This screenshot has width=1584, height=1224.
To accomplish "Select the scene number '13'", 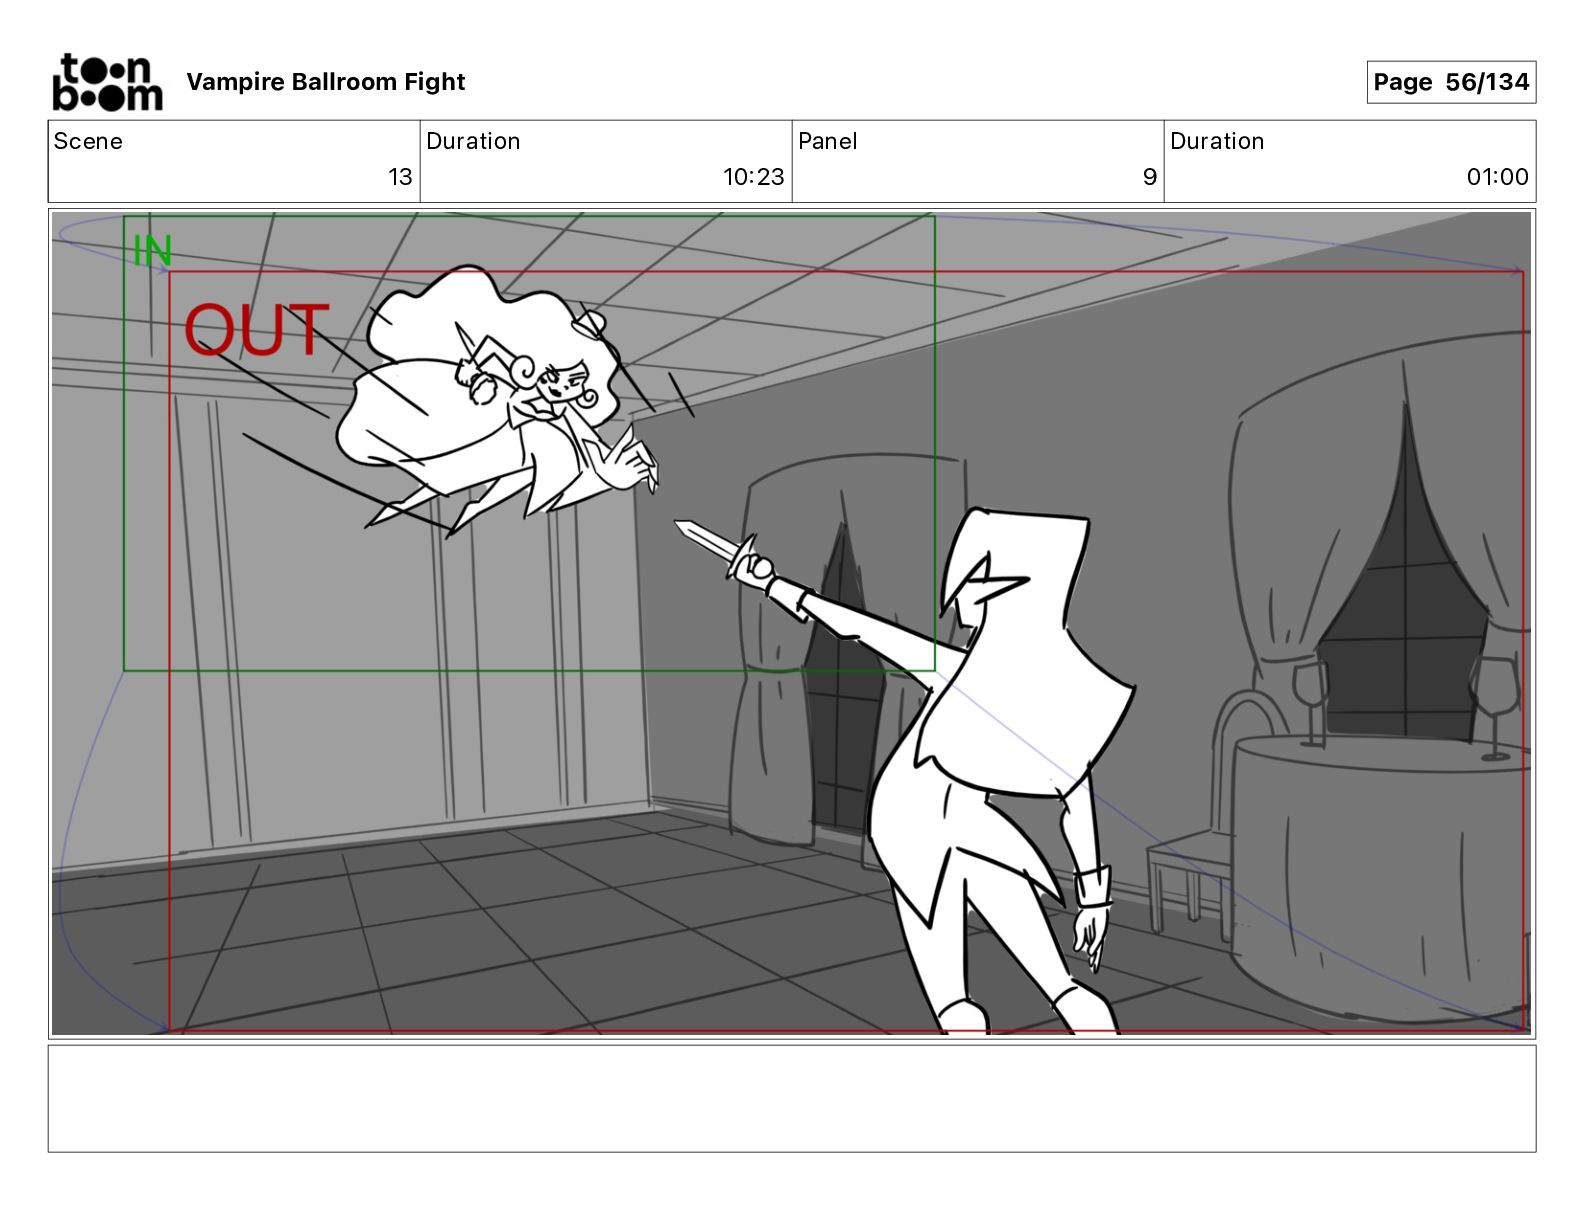I will pos(400,177).
